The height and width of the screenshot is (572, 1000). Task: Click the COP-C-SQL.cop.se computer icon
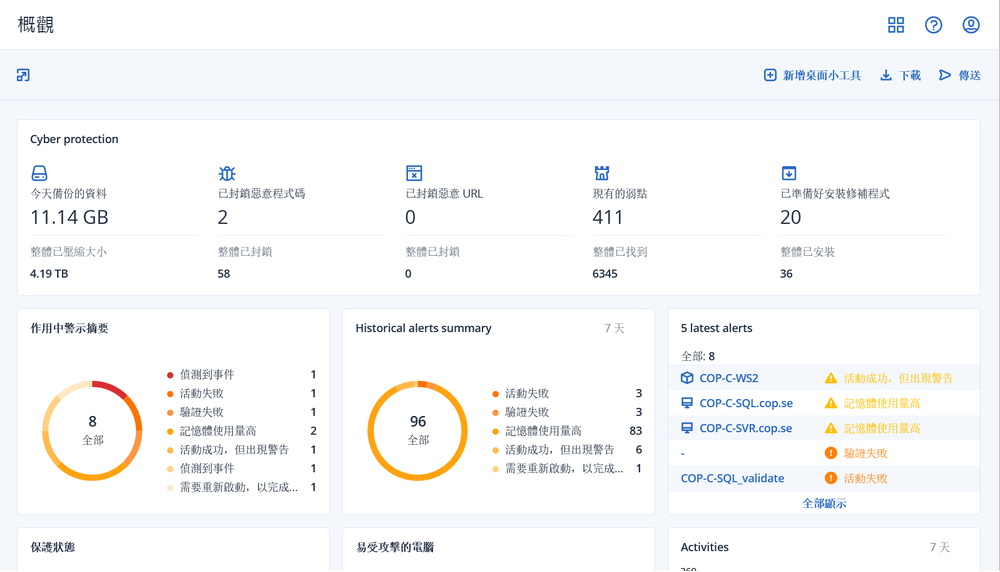[x=687, y=403]
